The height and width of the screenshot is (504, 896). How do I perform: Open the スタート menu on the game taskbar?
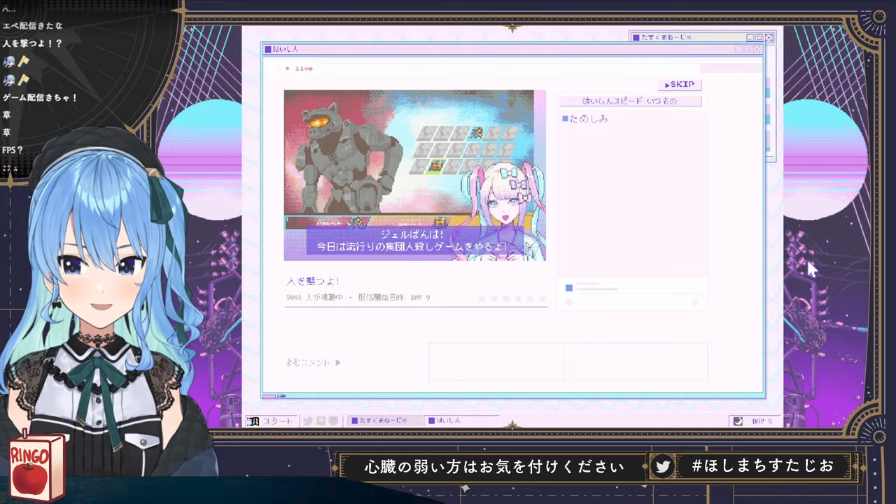click(x=271, y=421)
